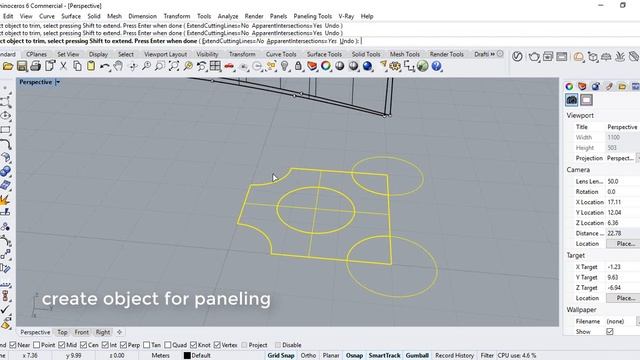Click the black Default layer color swatch
Viewport: 640px width, 360px height.
point(187,356)
